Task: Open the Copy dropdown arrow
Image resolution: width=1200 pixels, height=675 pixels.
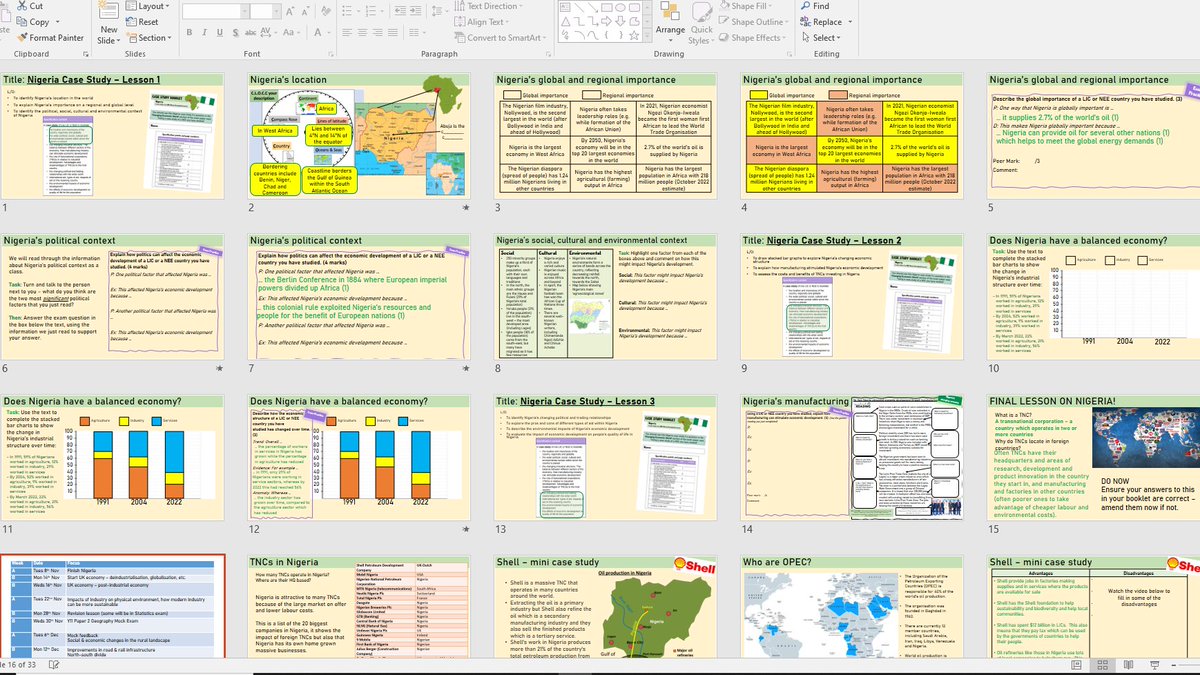Action: tap(57, 22)
